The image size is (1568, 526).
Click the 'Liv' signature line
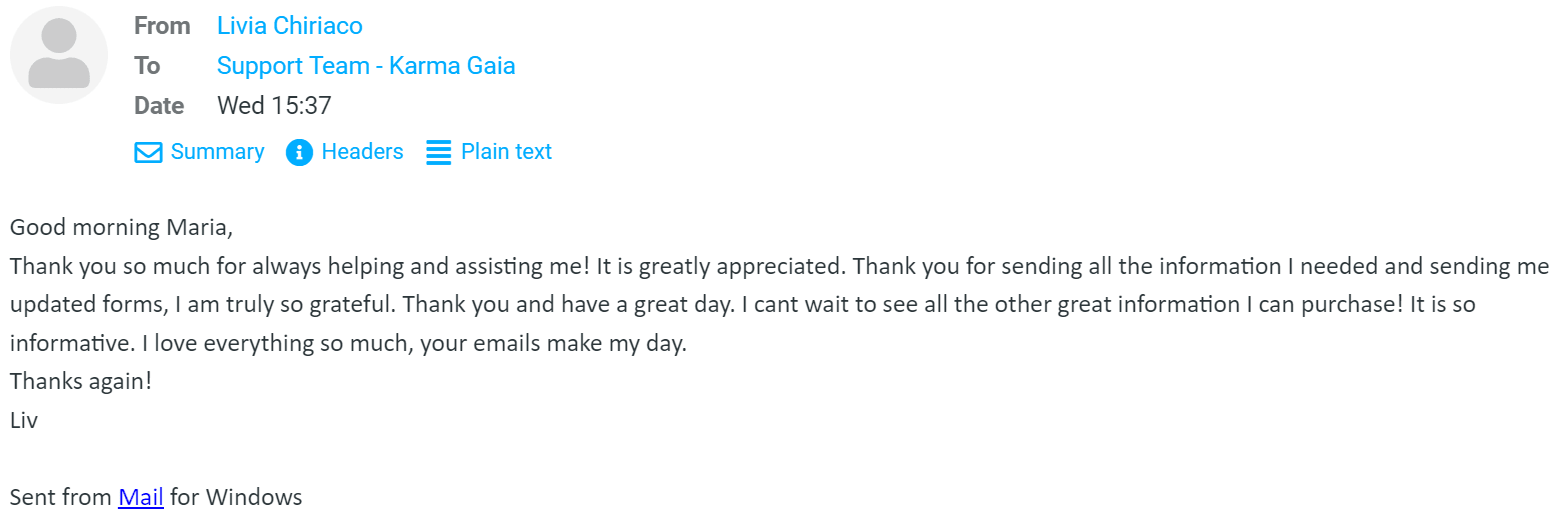tap(24, 420)
